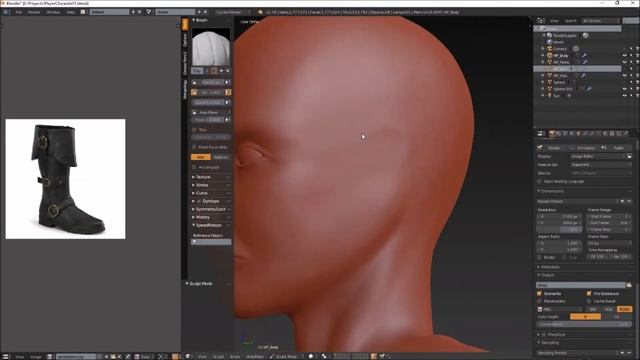Collapse the Sampling panel
The height and width of the screenshot is (360, 640).
pyautogui.click(x=549, y=342)
